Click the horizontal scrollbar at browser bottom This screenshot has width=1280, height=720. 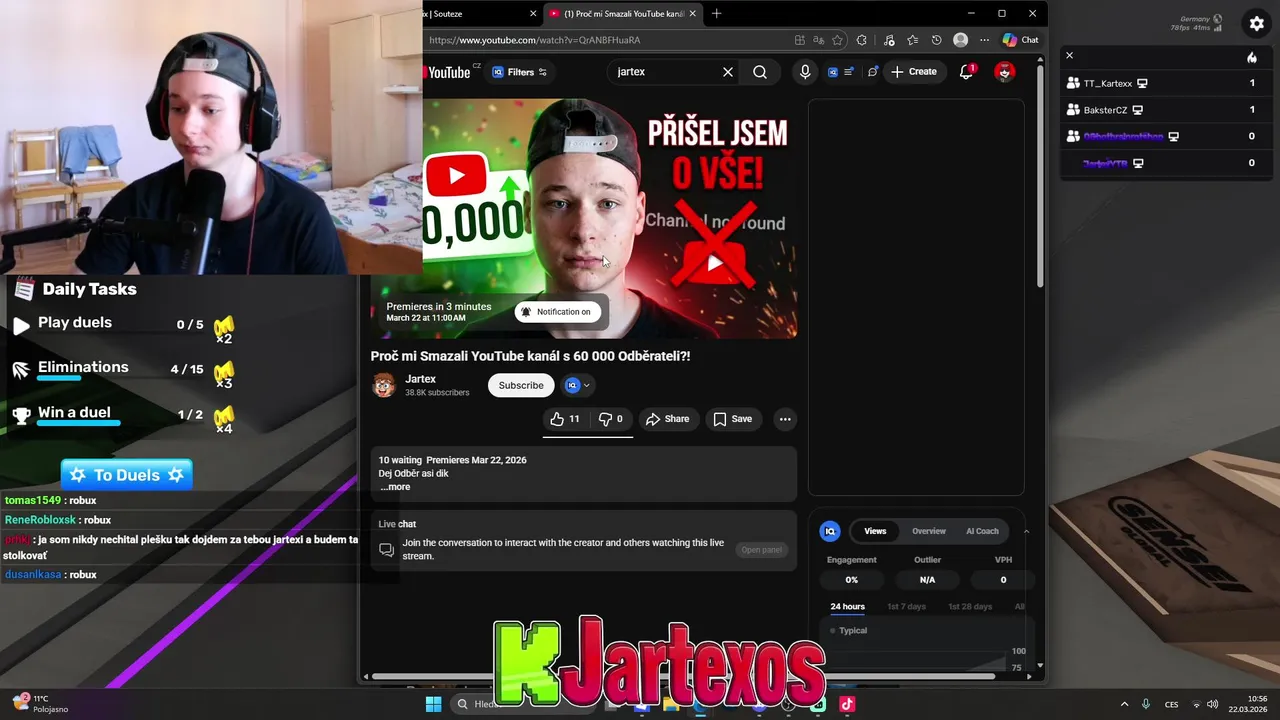point(684,677)
